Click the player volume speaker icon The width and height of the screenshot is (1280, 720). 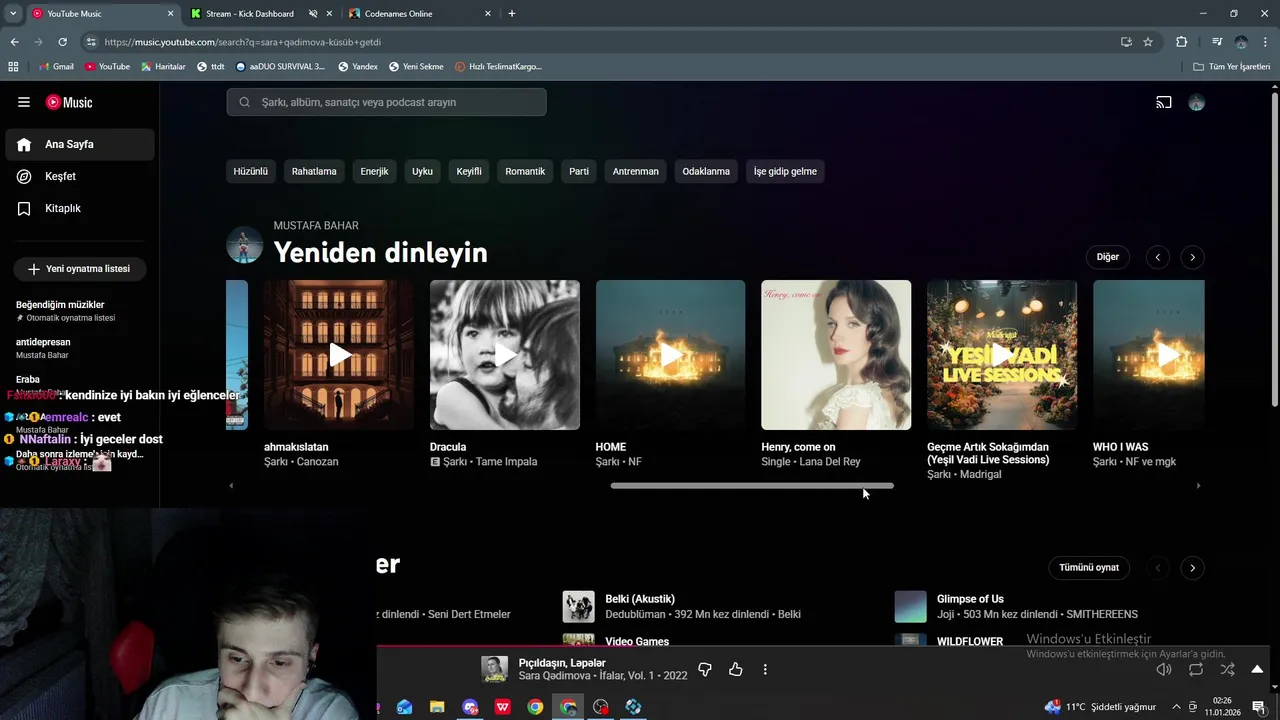pyautogui.click(x=1164, y=670)
